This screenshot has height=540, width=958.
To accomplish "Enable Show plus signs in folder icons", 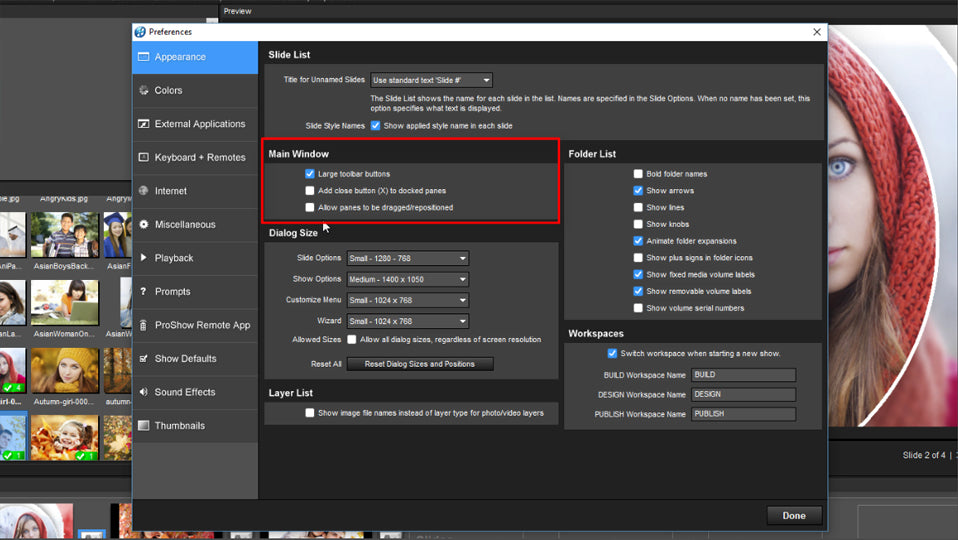I will tap(638, 258).
